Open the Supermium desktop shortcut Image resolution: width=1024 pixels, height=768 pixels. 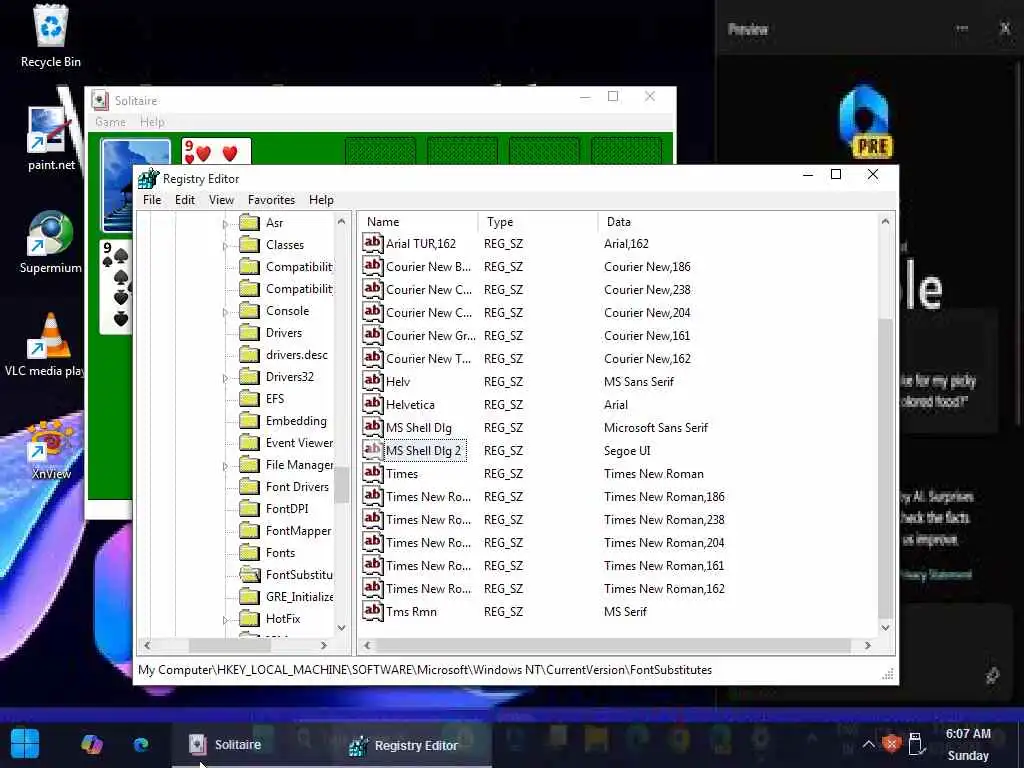click(x=51, y=242)
